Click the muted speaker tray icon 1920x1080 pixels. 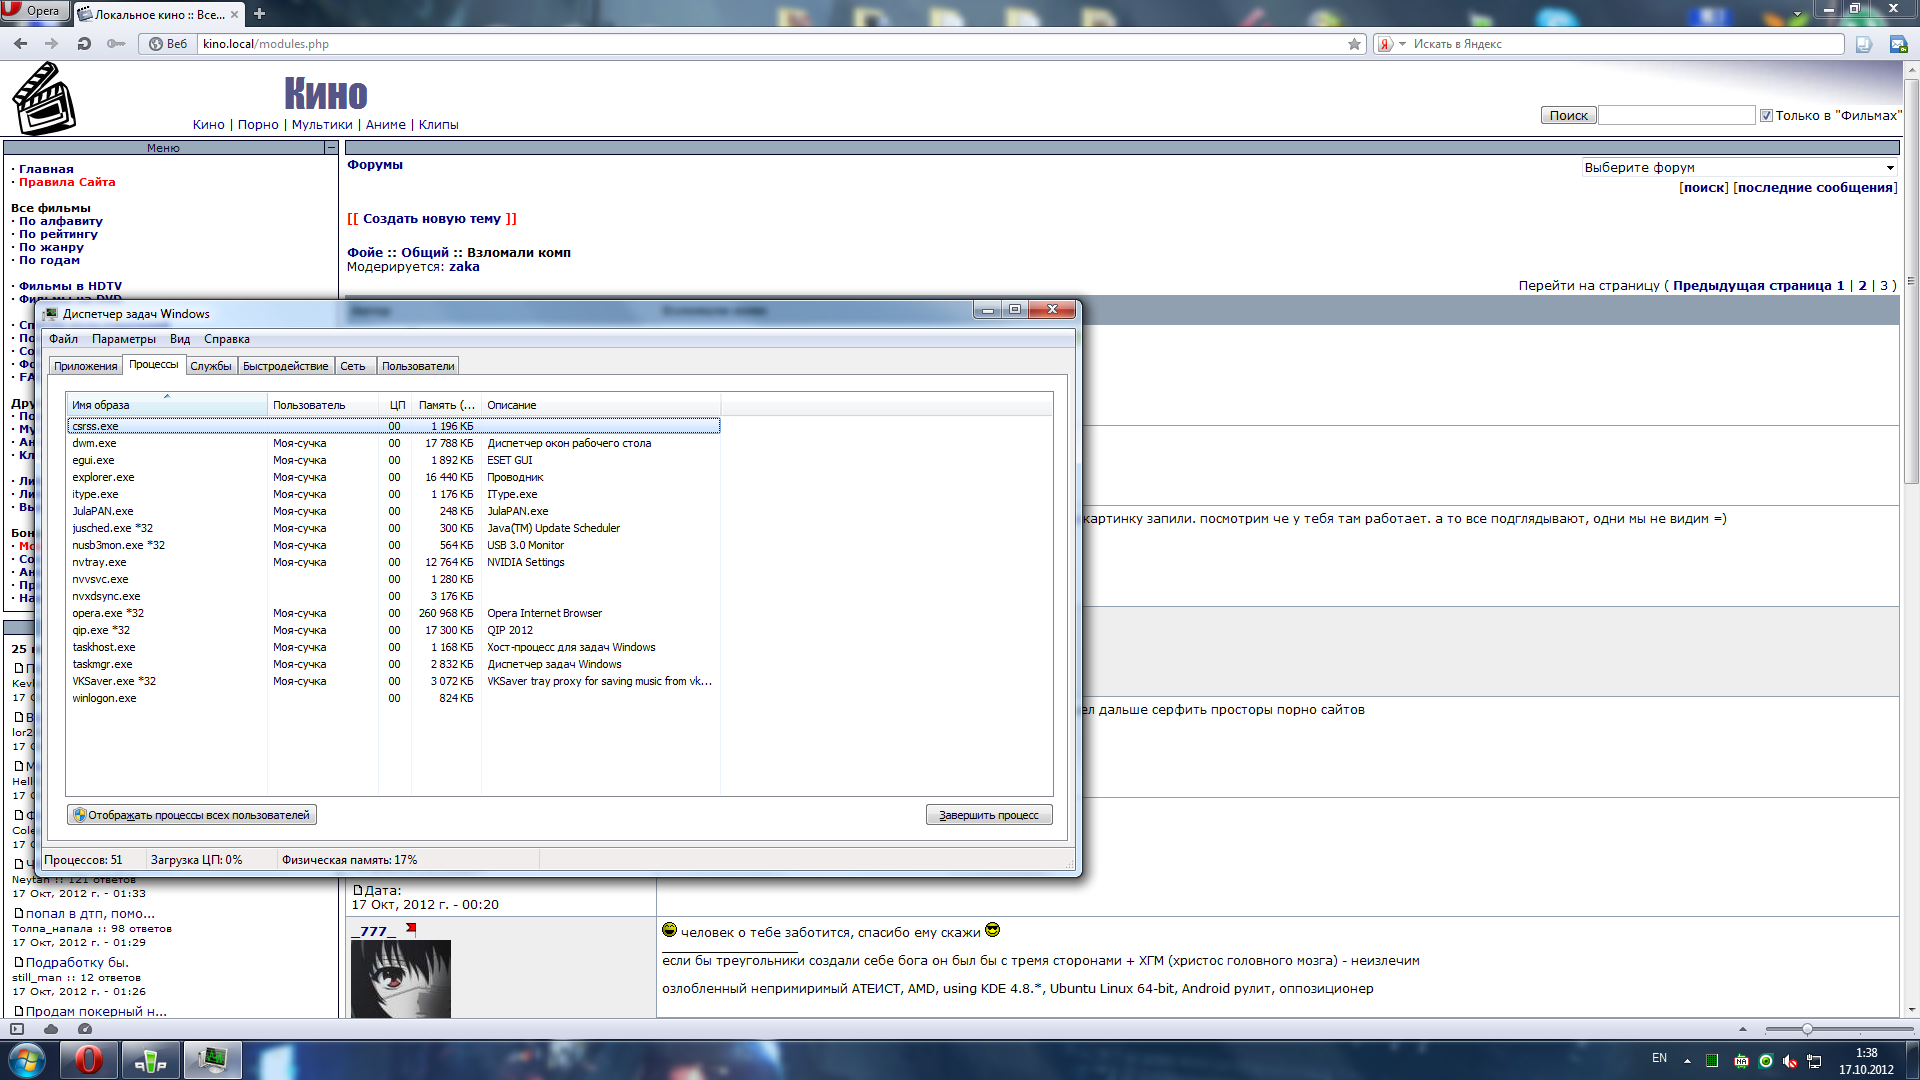coord(1790,1061)
